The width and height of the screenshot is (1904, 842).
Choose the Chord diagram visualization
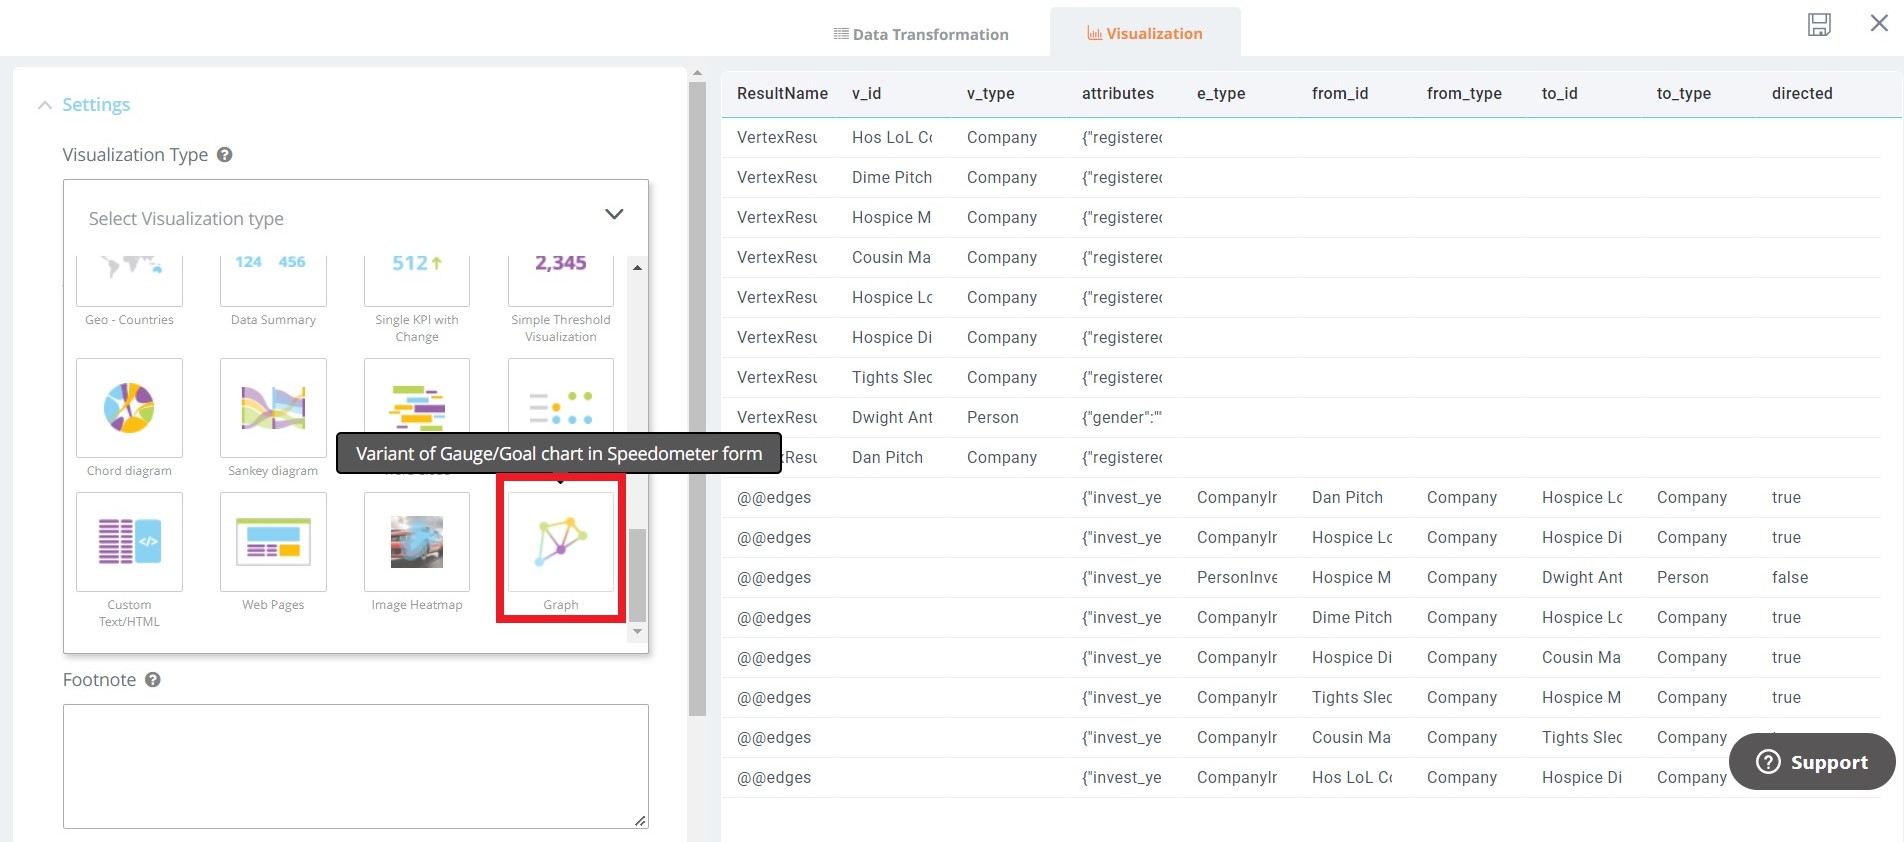129,409
